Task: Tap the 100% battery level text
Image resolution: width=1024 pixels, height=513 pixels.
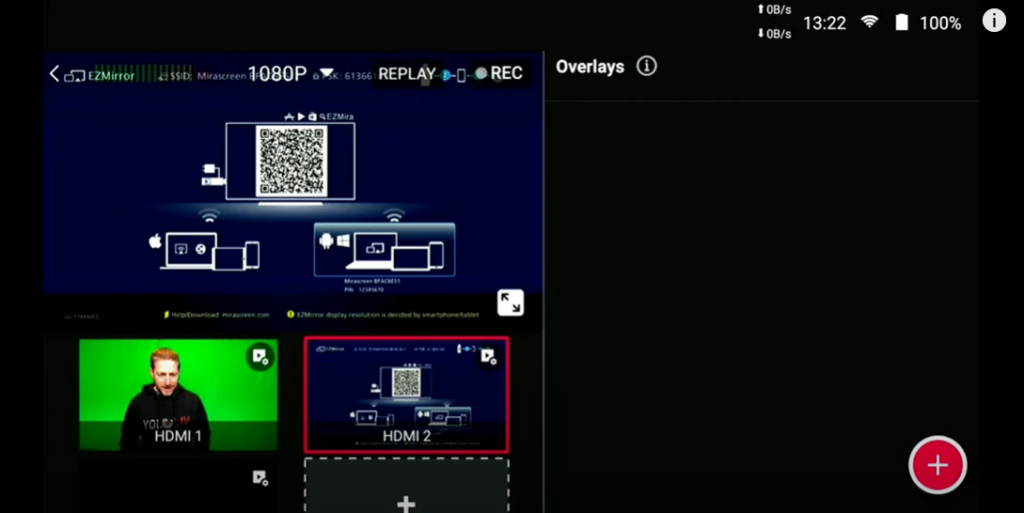Action: [x=940, y=23]
